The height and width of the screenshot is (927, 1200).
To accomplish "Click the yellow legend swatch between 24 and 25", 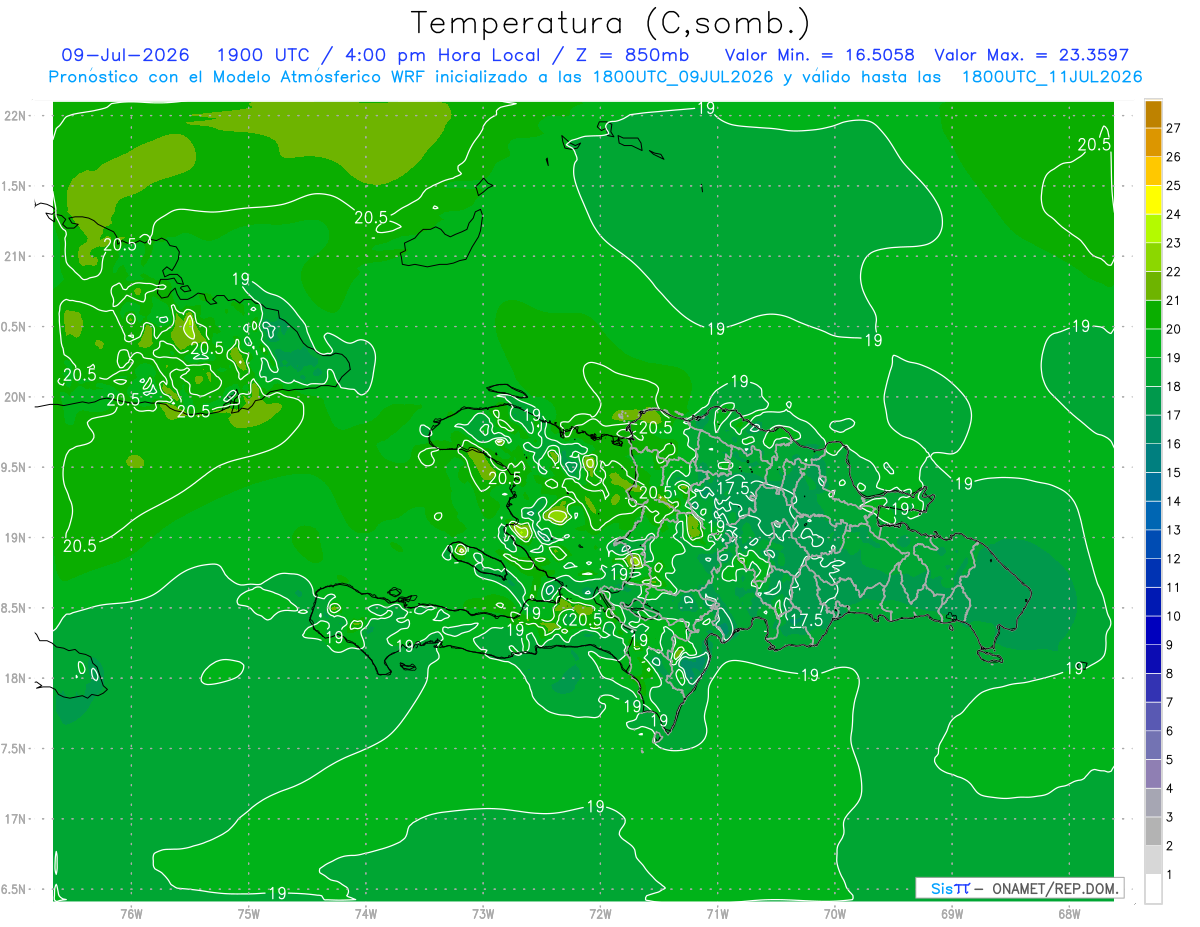I will pyautogui.click(x=1153, y=200).
